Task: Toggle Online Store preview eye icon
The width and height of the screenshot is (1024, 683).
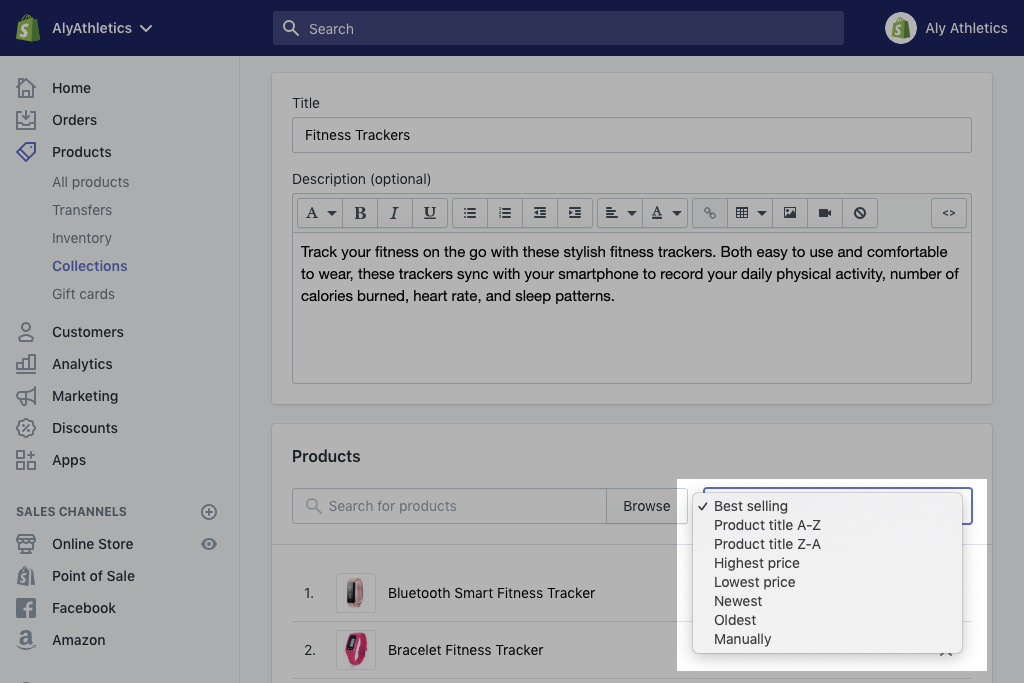Action: click(x=209, y=544)
